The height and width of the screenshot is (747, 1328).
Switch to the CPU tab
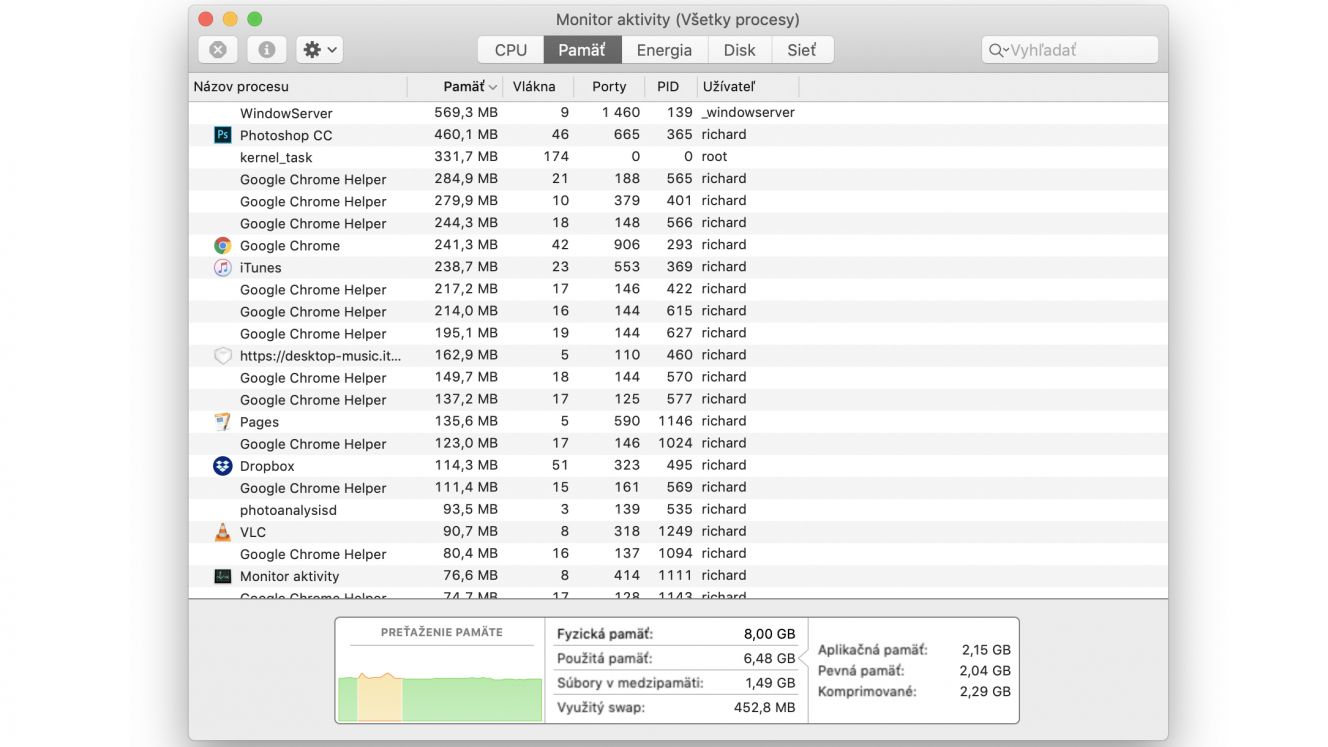pyautogui.click(x=511, y=50)
